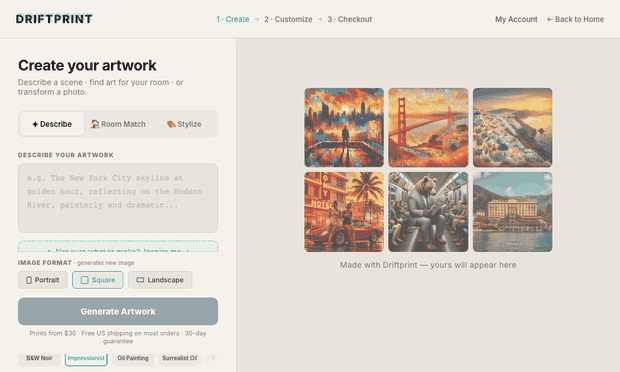Choose Landscape image format
This screenshot has height=372, width=620.
[x=160, y=280]
